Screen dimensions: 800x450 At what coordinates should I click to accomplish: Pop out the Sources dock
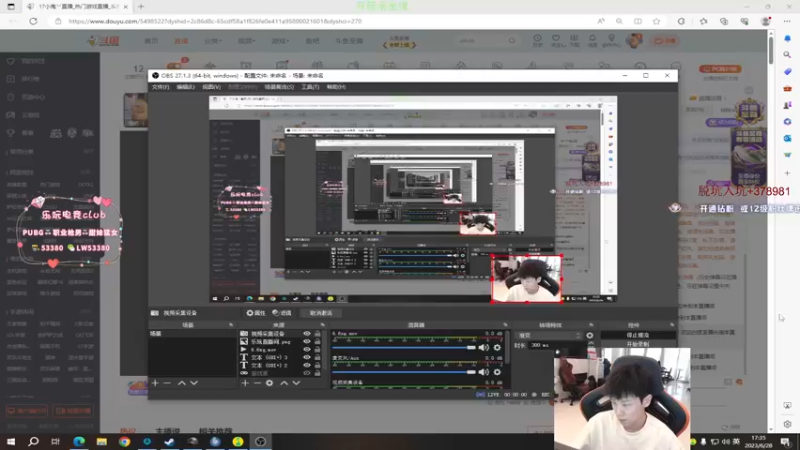coord(322,325)
